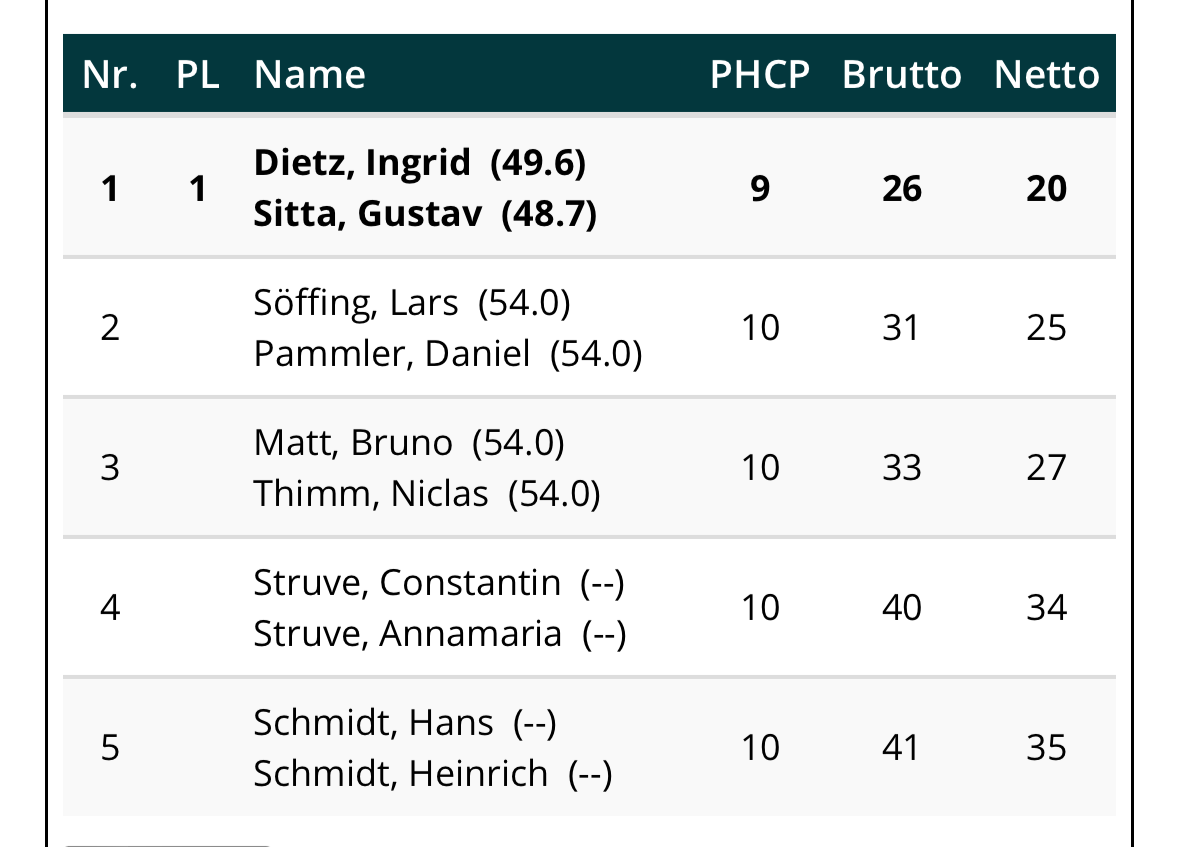This screenshot has height=847, width=1179.
Task: Click Brutto score 26 in first row
Action: coord(901,189)
